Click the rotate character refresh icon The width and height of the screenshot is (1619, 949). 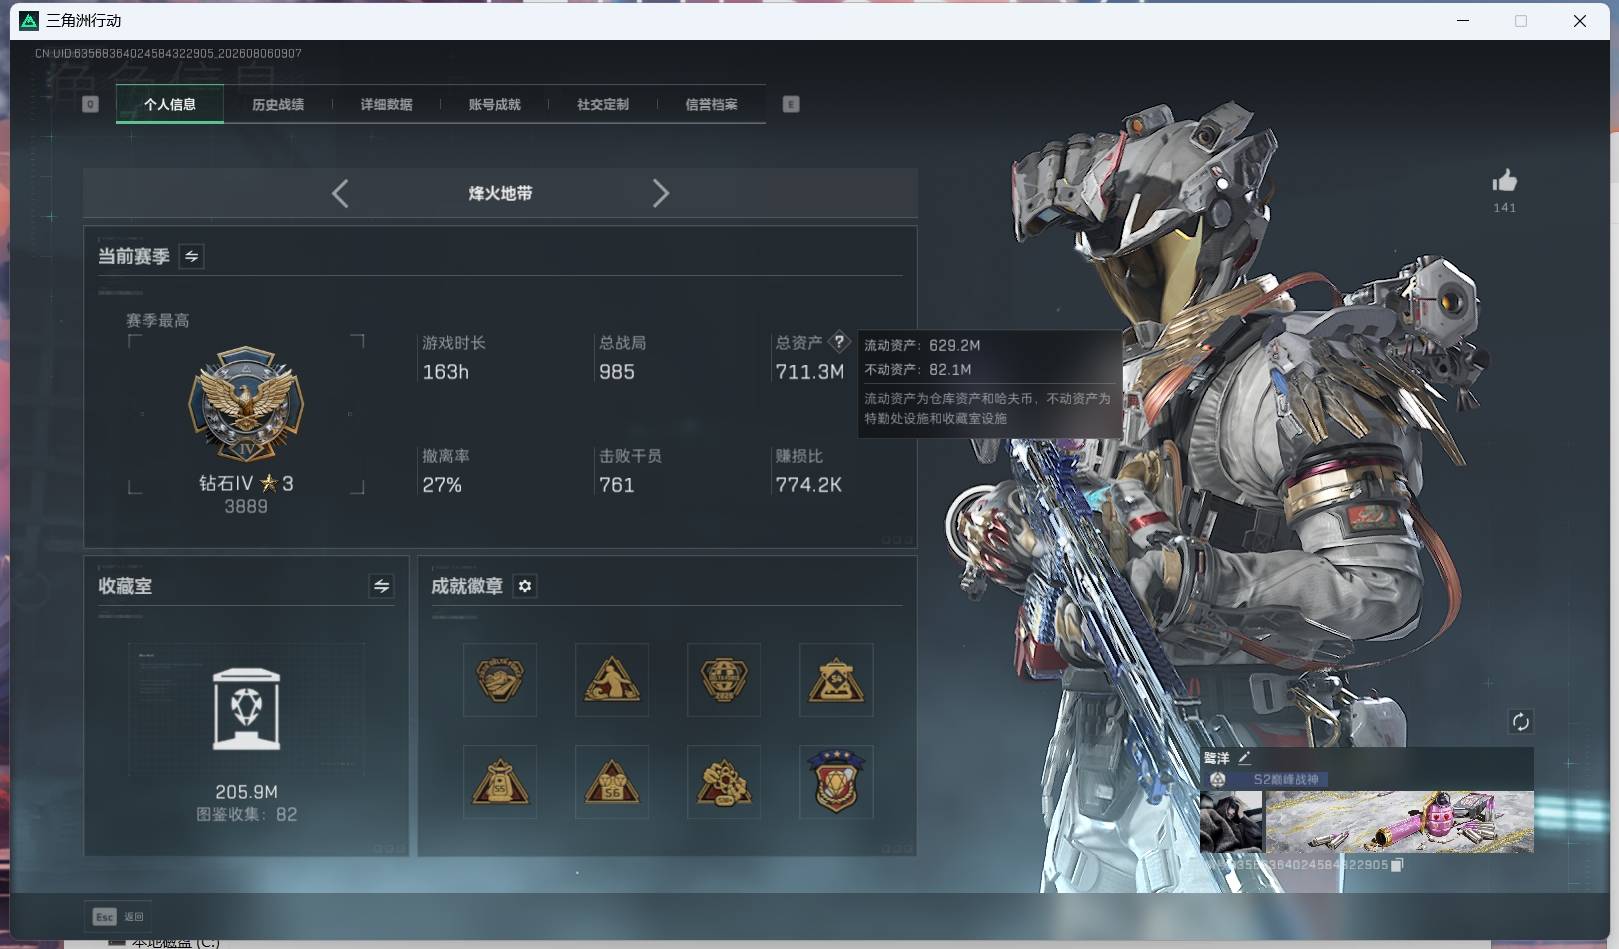pos(1520,722)
